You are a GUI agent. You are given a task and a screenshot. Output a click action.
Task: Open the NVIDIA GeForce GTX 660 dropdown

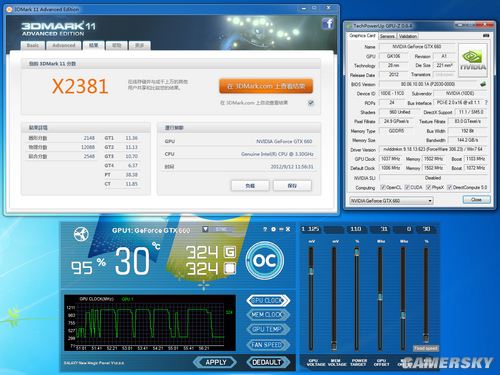391,201
